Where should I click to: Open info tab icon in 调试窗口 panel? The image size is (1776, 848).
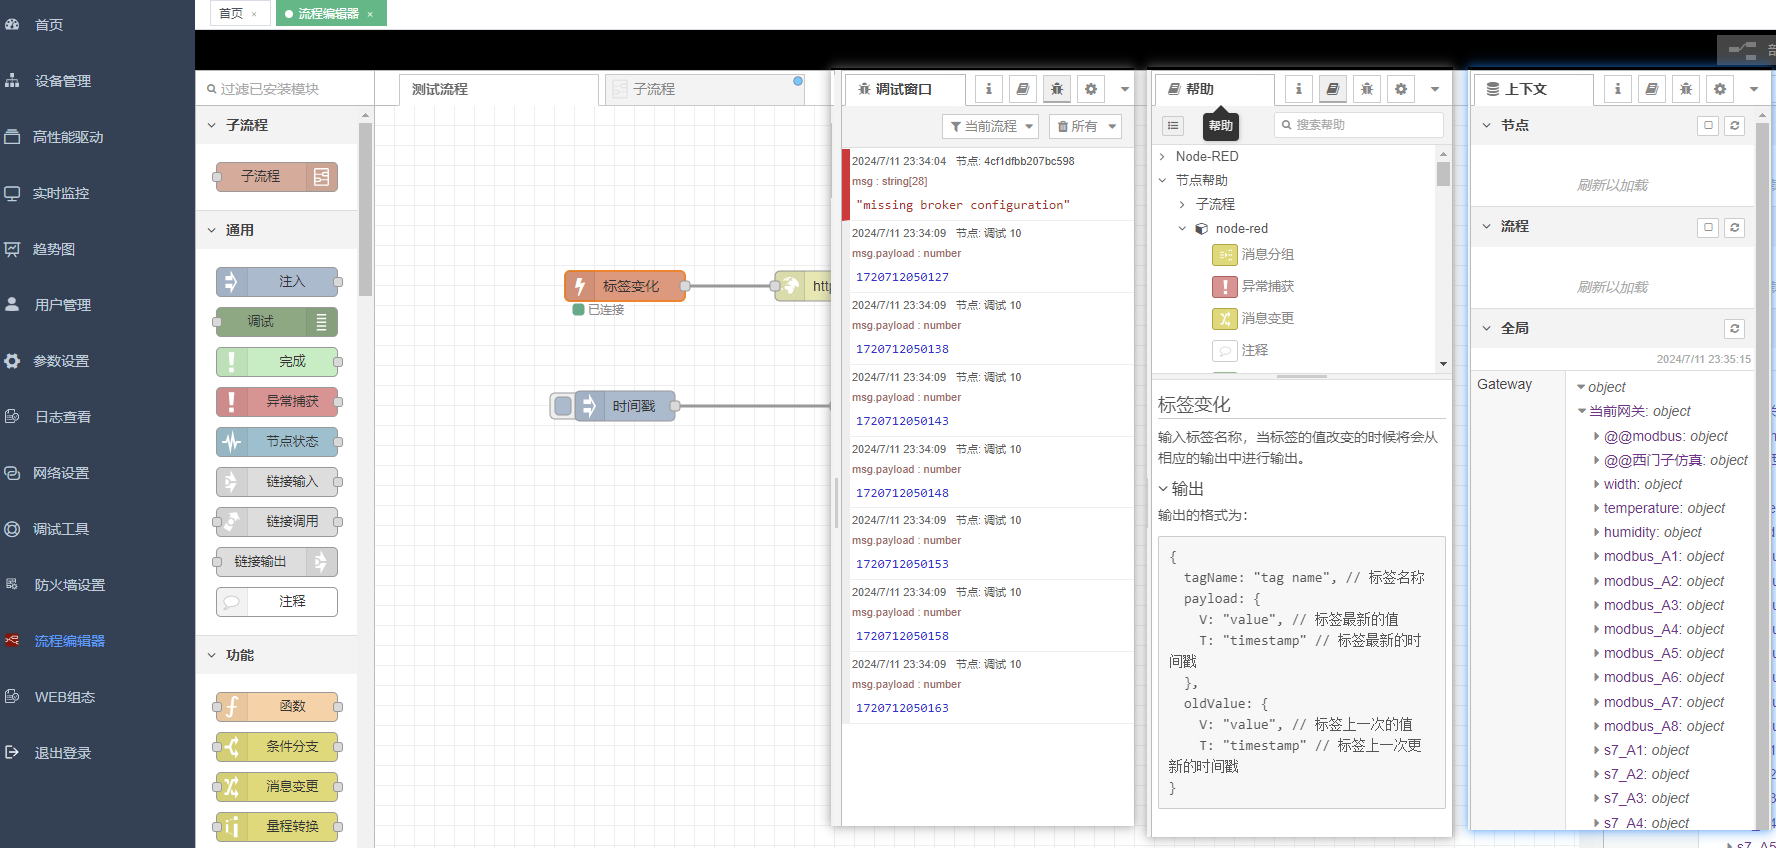pyautogui.click(x=989, y=89)
